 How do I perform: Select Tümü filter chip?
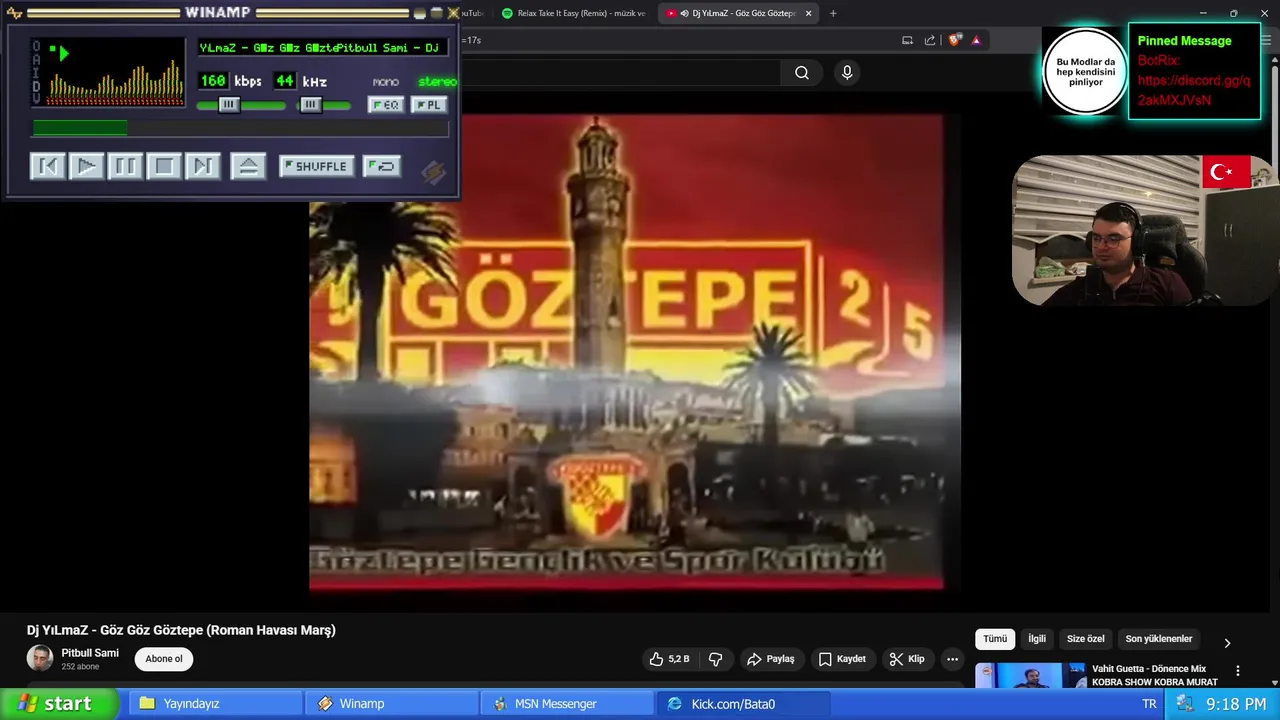pyautogui.click(x=995, y=639)
